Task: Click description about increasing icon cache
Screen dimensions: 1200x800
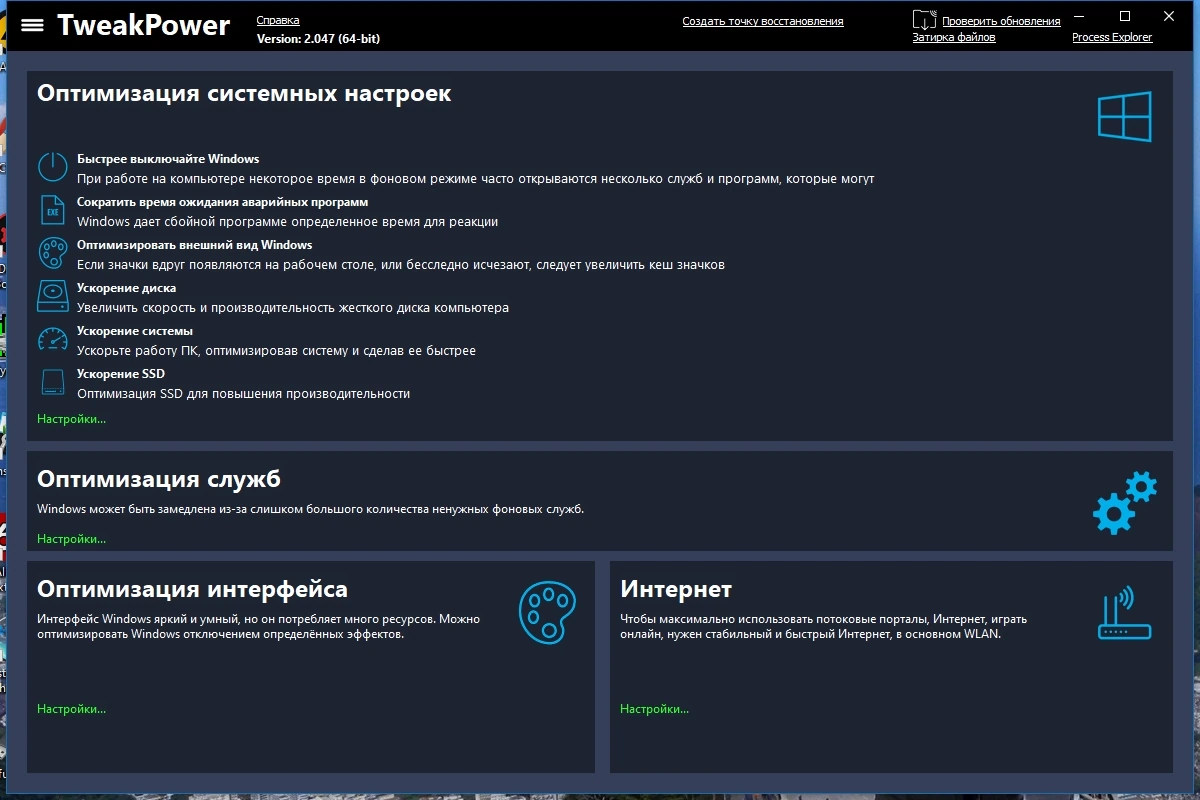Action: pos(401,265)
